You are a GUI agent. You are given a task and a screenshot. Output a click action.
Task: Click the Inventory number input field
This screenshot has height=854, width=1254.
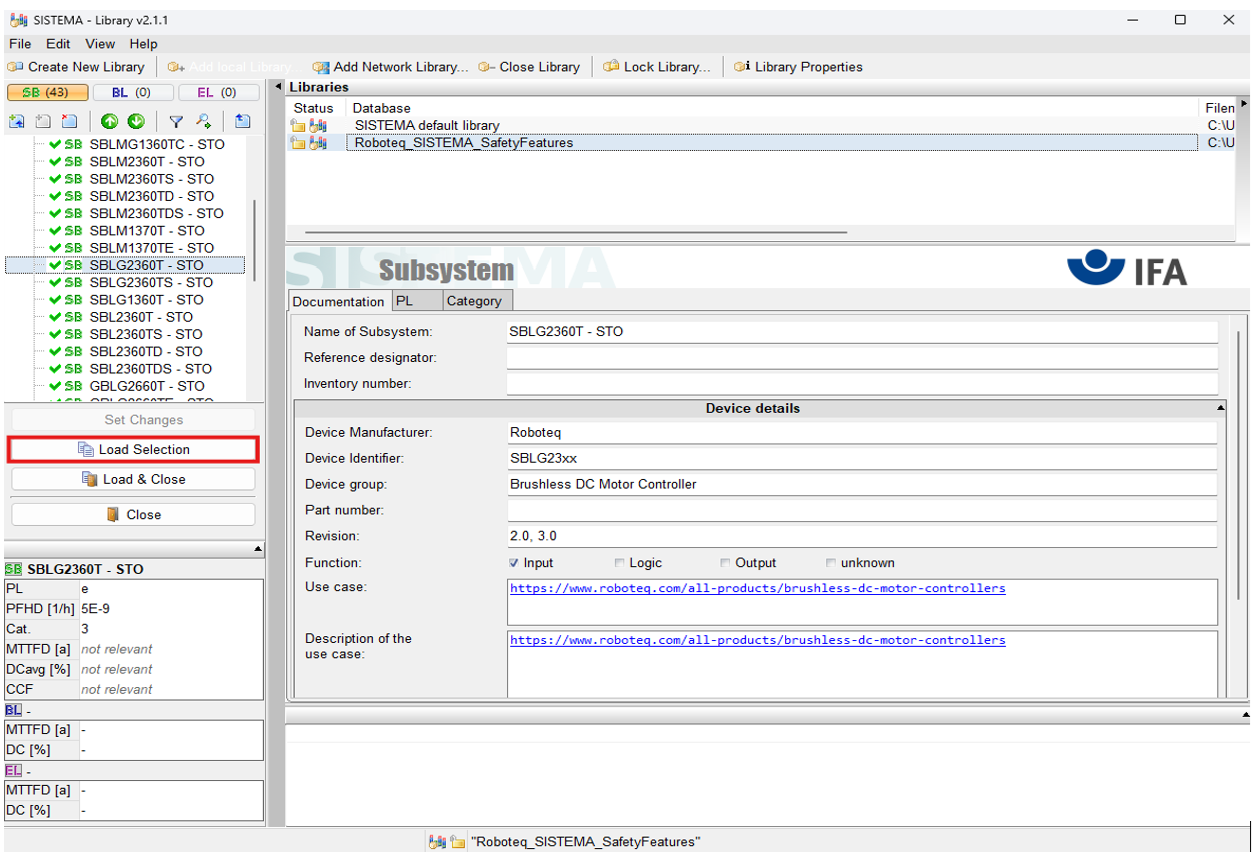pos(862,384)
